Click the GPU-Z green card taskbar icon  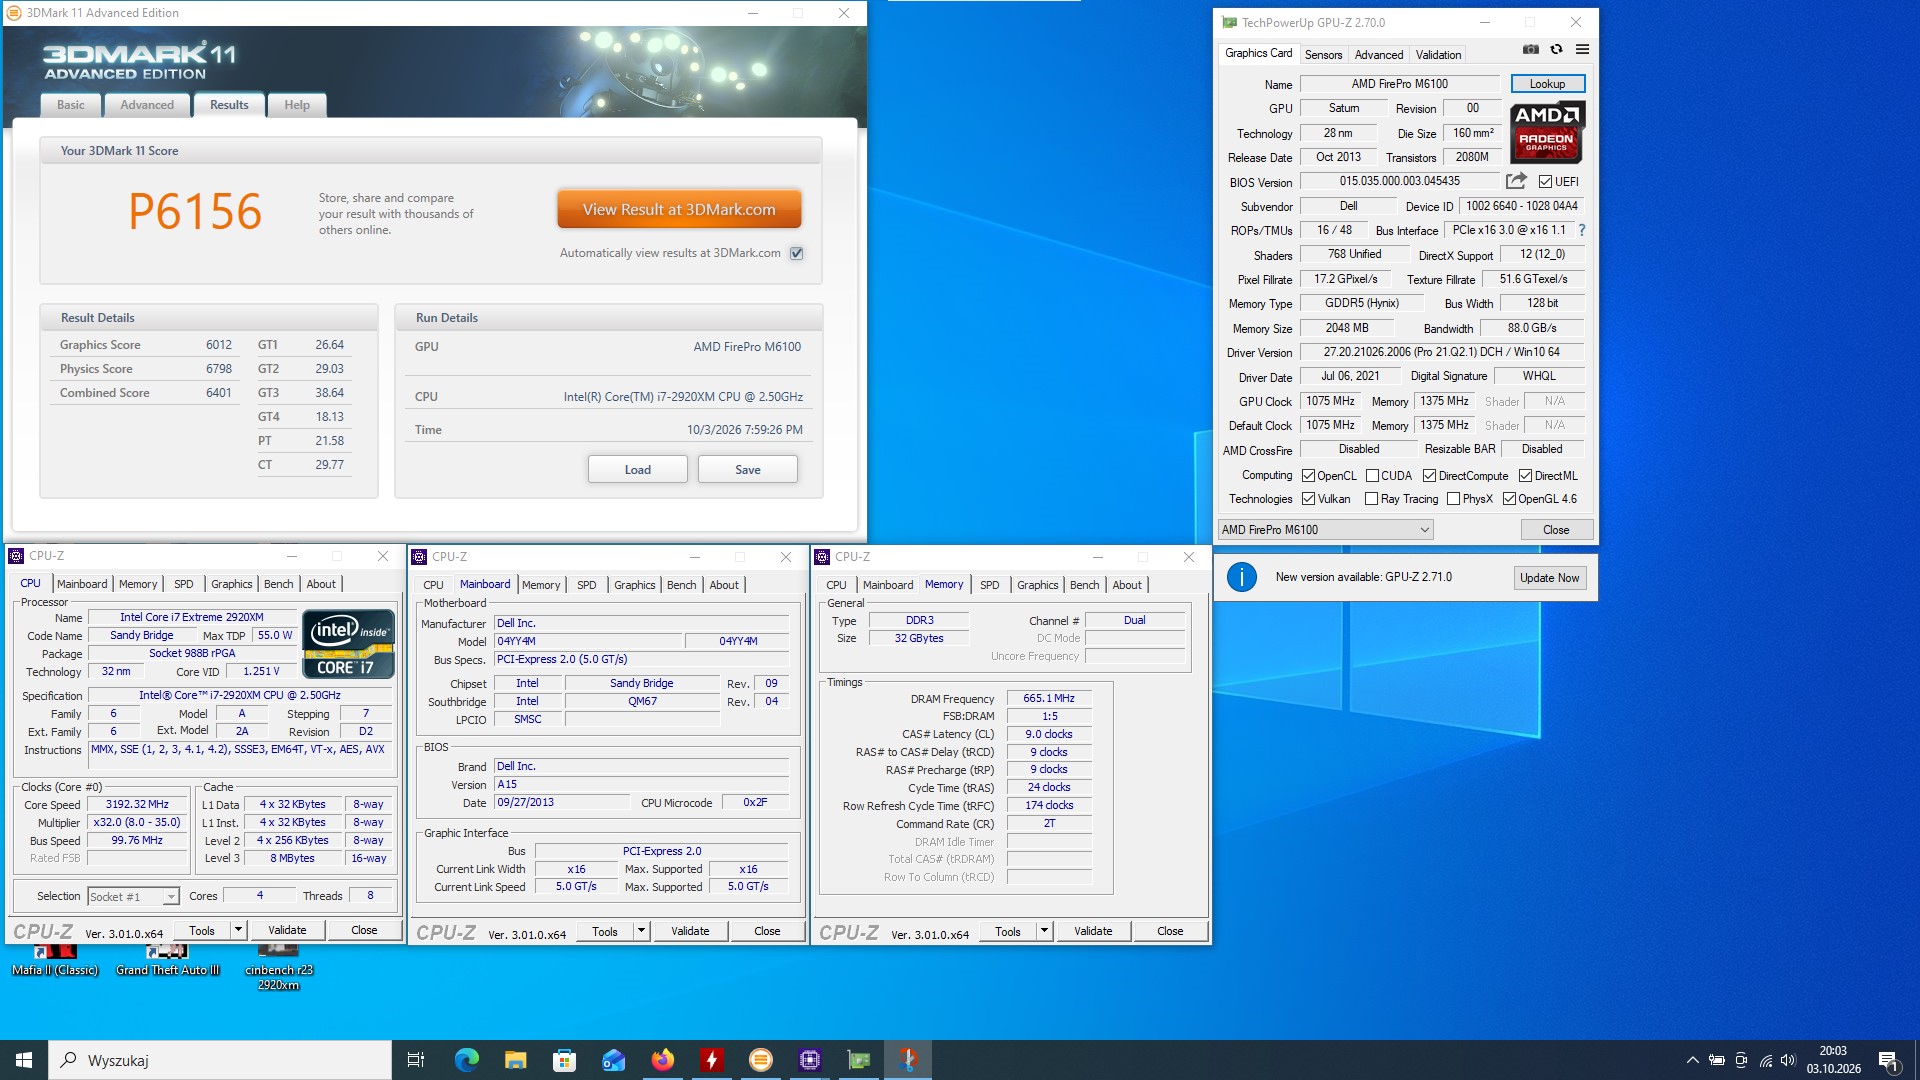(x=858, y=1060)
